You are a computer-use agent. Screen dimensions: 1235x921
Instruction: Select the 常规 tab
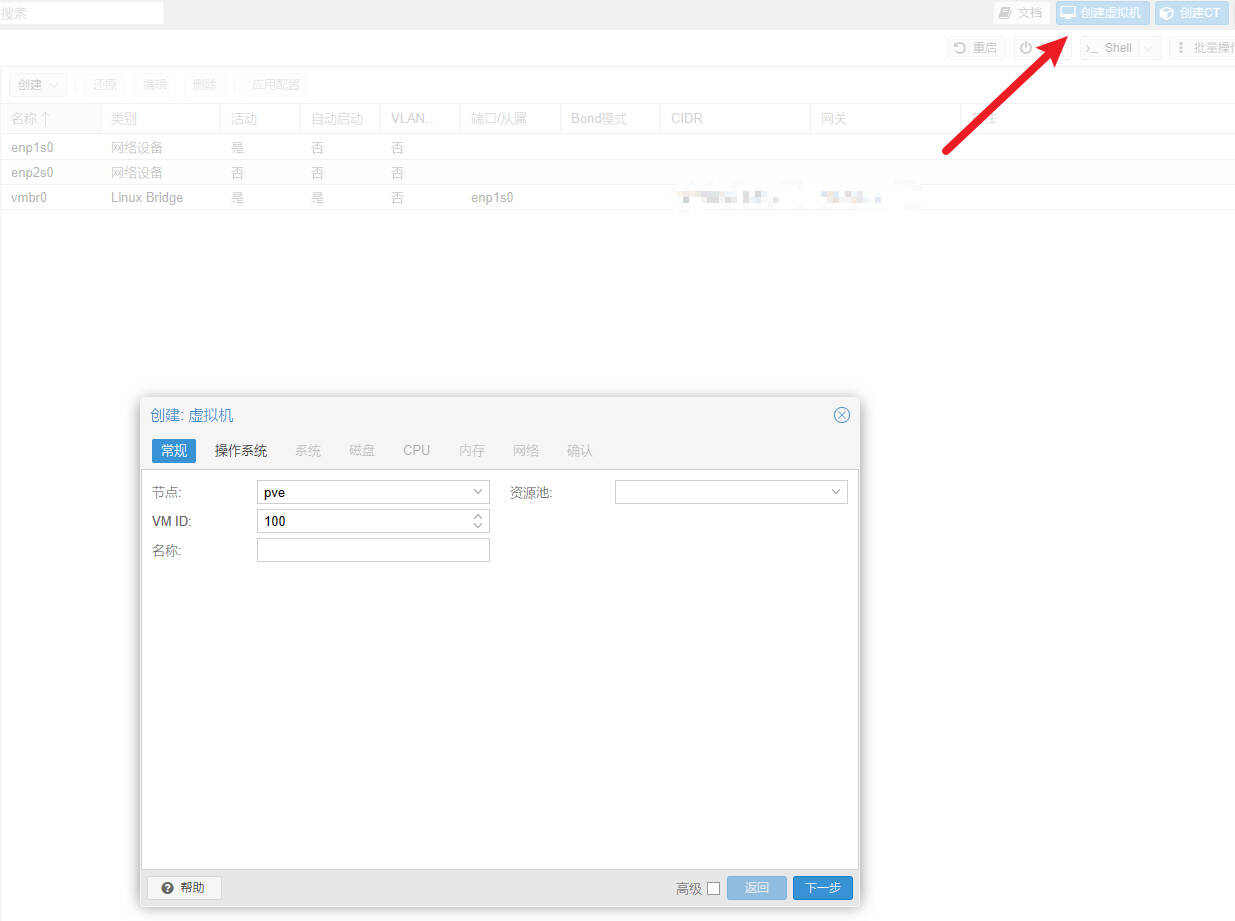point(174,451)
